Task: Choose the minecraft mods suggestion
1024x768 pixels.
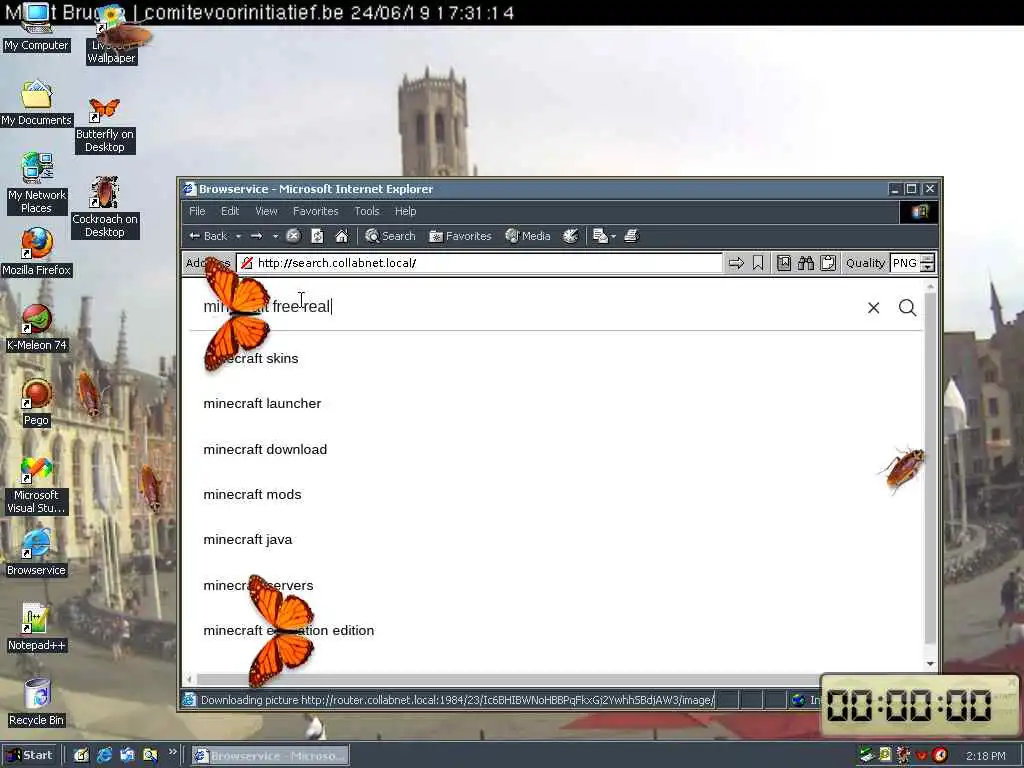Action: point(252,494)
